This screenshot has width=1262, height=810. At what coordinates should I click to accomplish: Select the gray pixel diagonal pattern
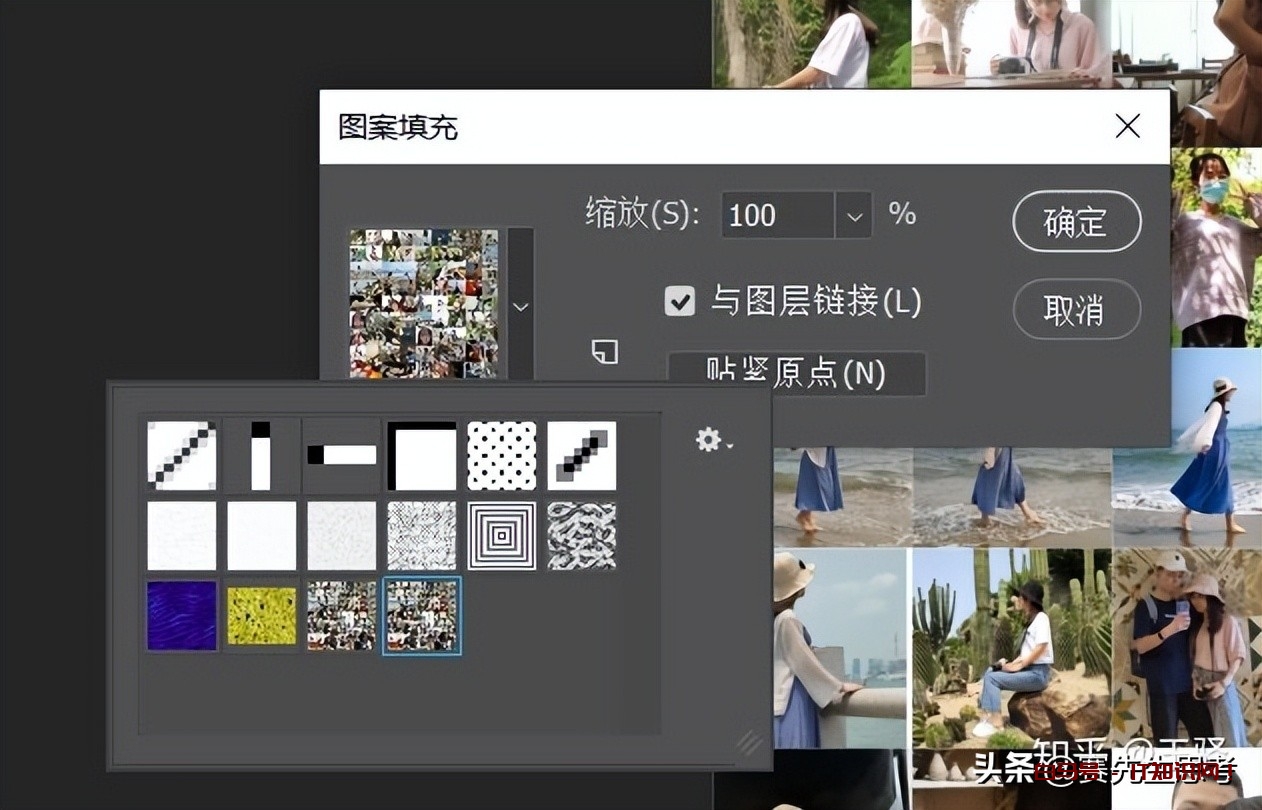582,456
